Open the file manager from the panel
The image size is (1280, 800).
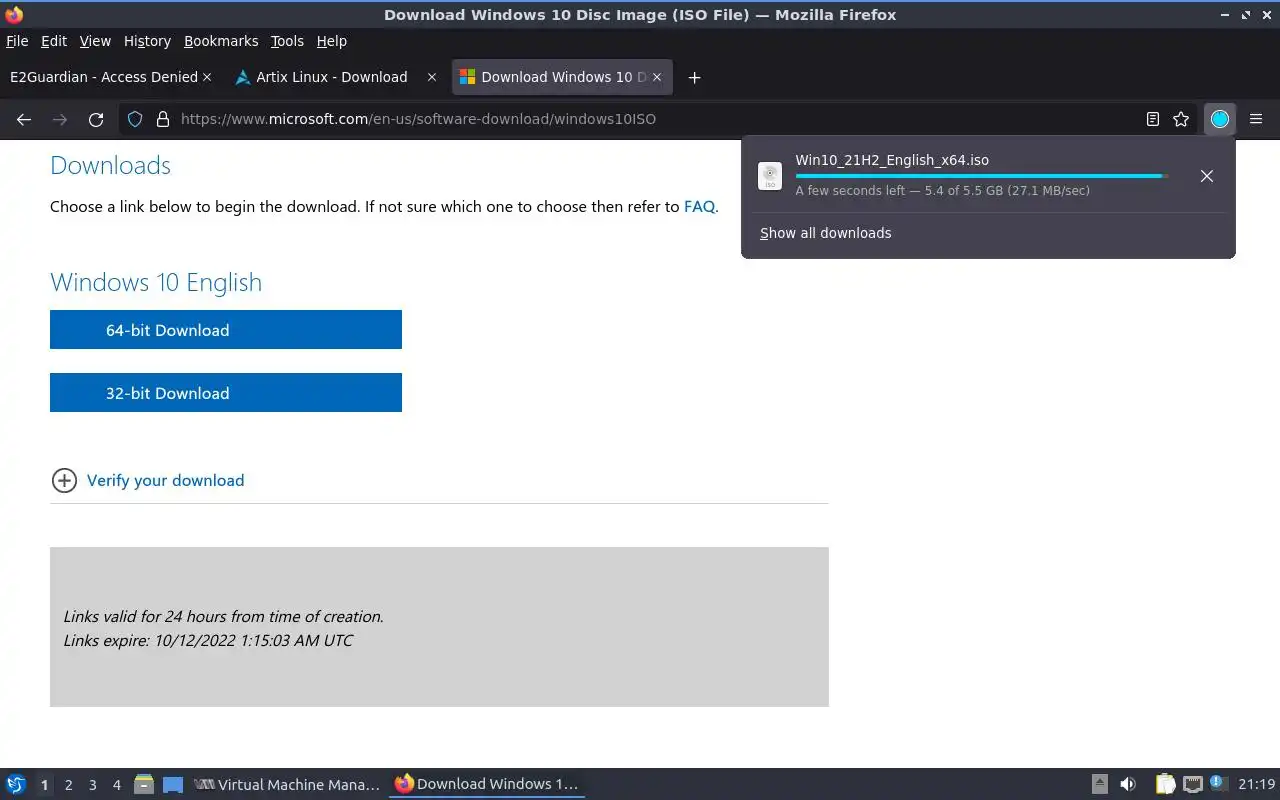coord(144,785)
